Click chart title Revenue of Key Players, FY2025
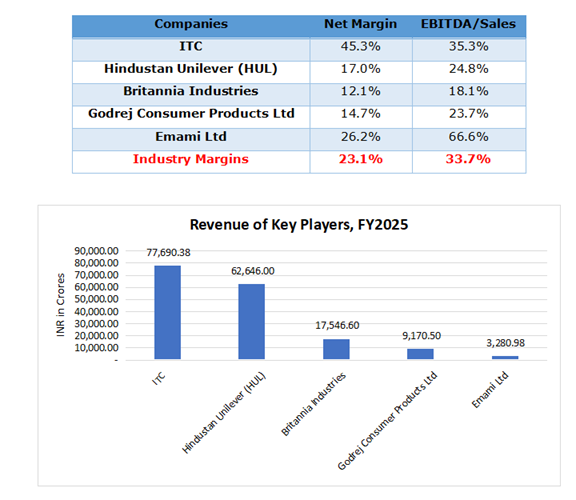 299,225
